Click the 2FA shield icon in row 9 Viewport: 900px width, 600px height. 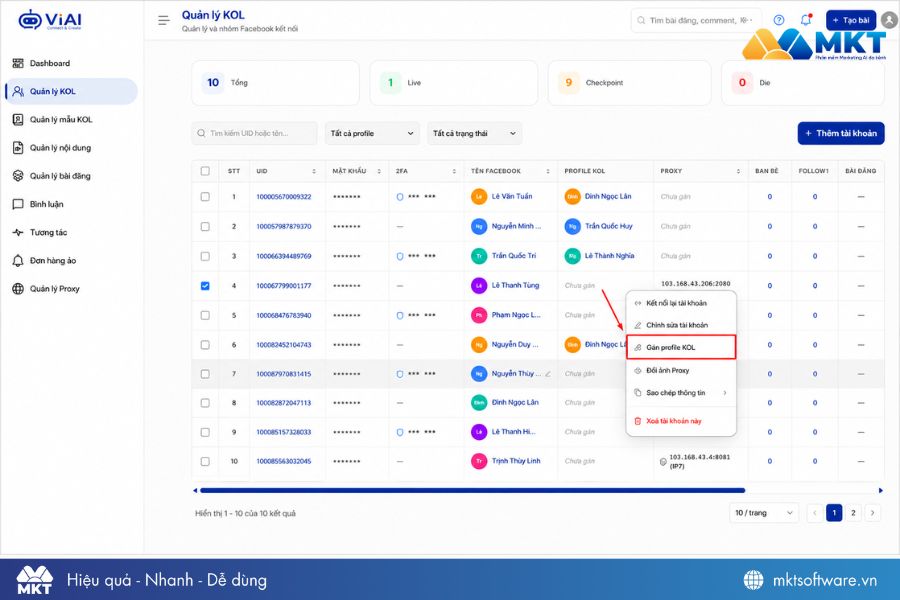[399, 432]
